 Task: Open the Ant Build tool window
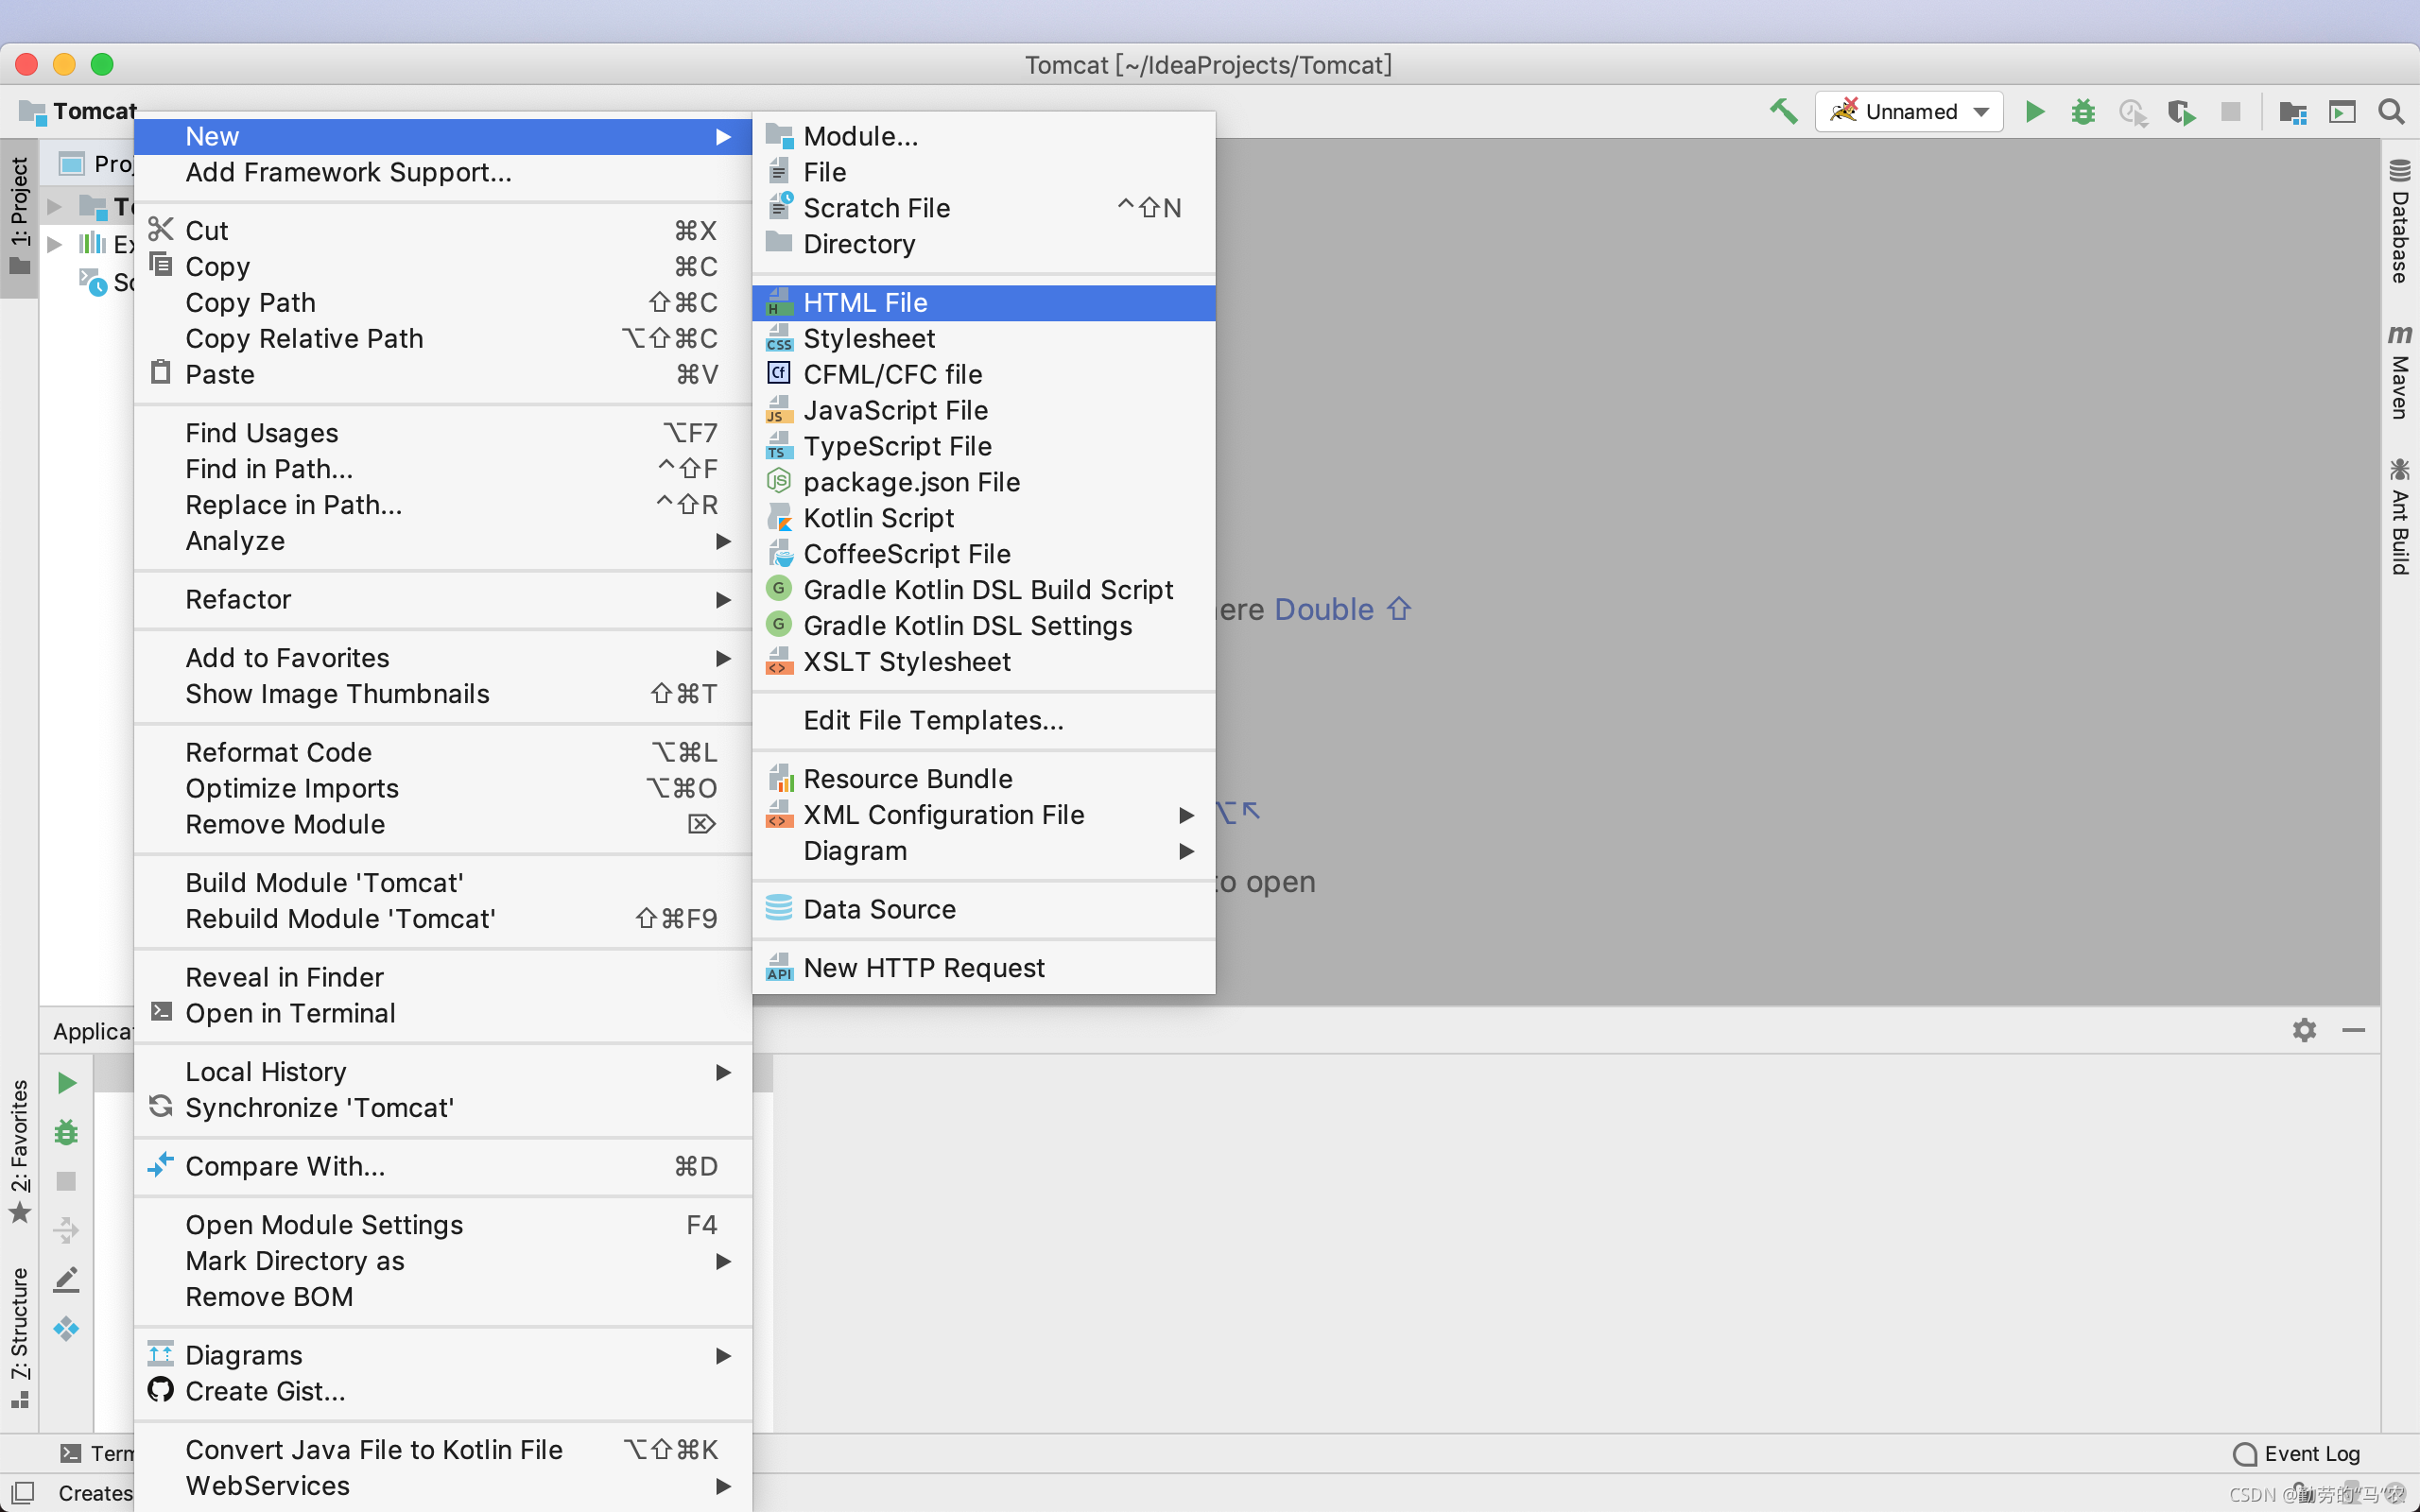point(2399,517)
